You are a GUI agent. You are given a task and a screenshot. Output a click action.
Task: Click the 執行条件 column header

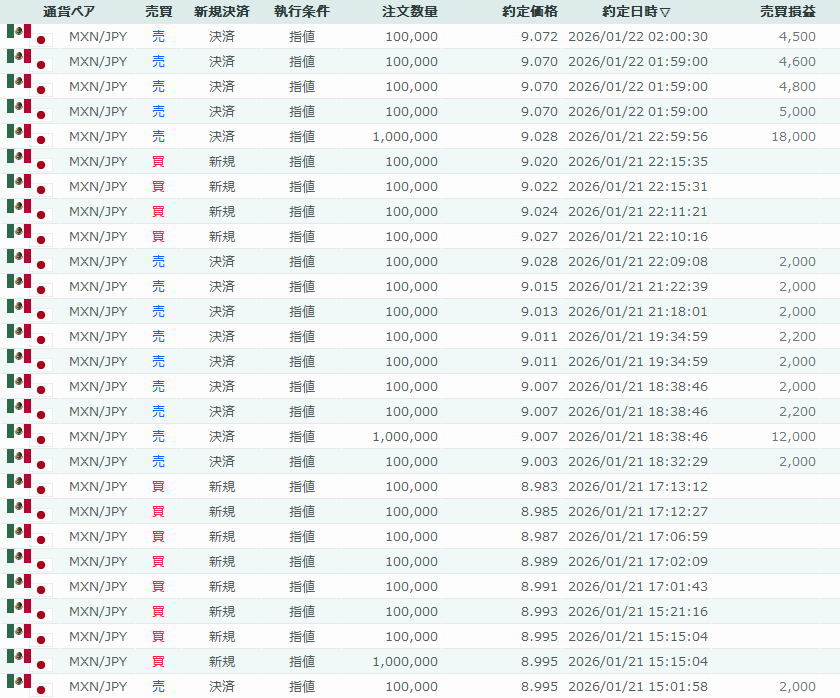click(301, 12)
